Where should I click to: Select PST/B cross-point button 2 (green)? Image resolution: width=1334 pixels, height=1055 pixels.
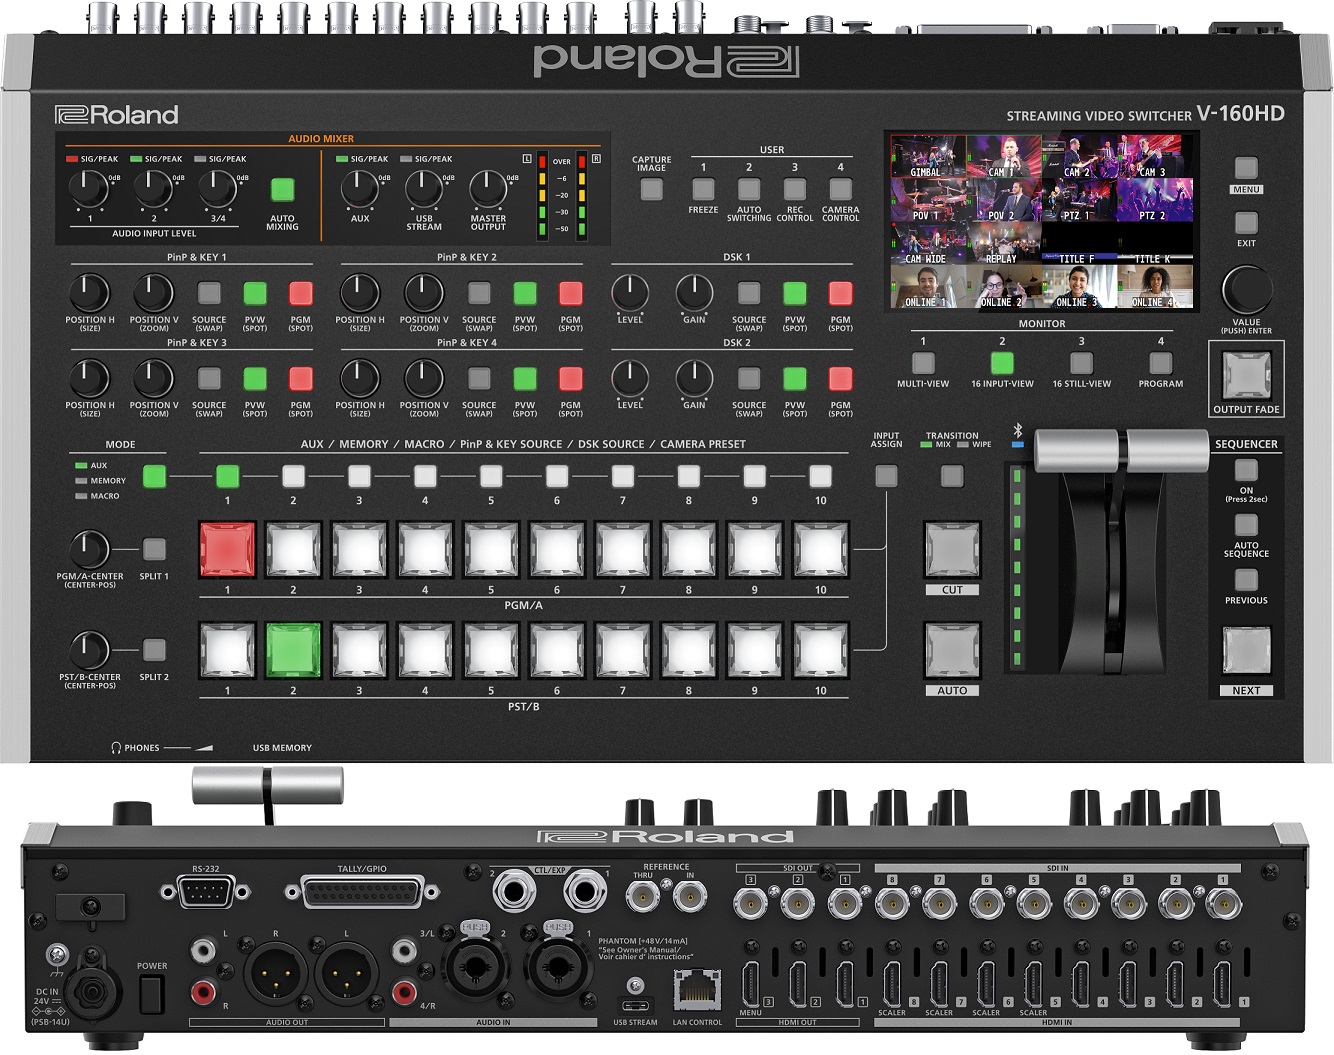click(x=293, y=650)
